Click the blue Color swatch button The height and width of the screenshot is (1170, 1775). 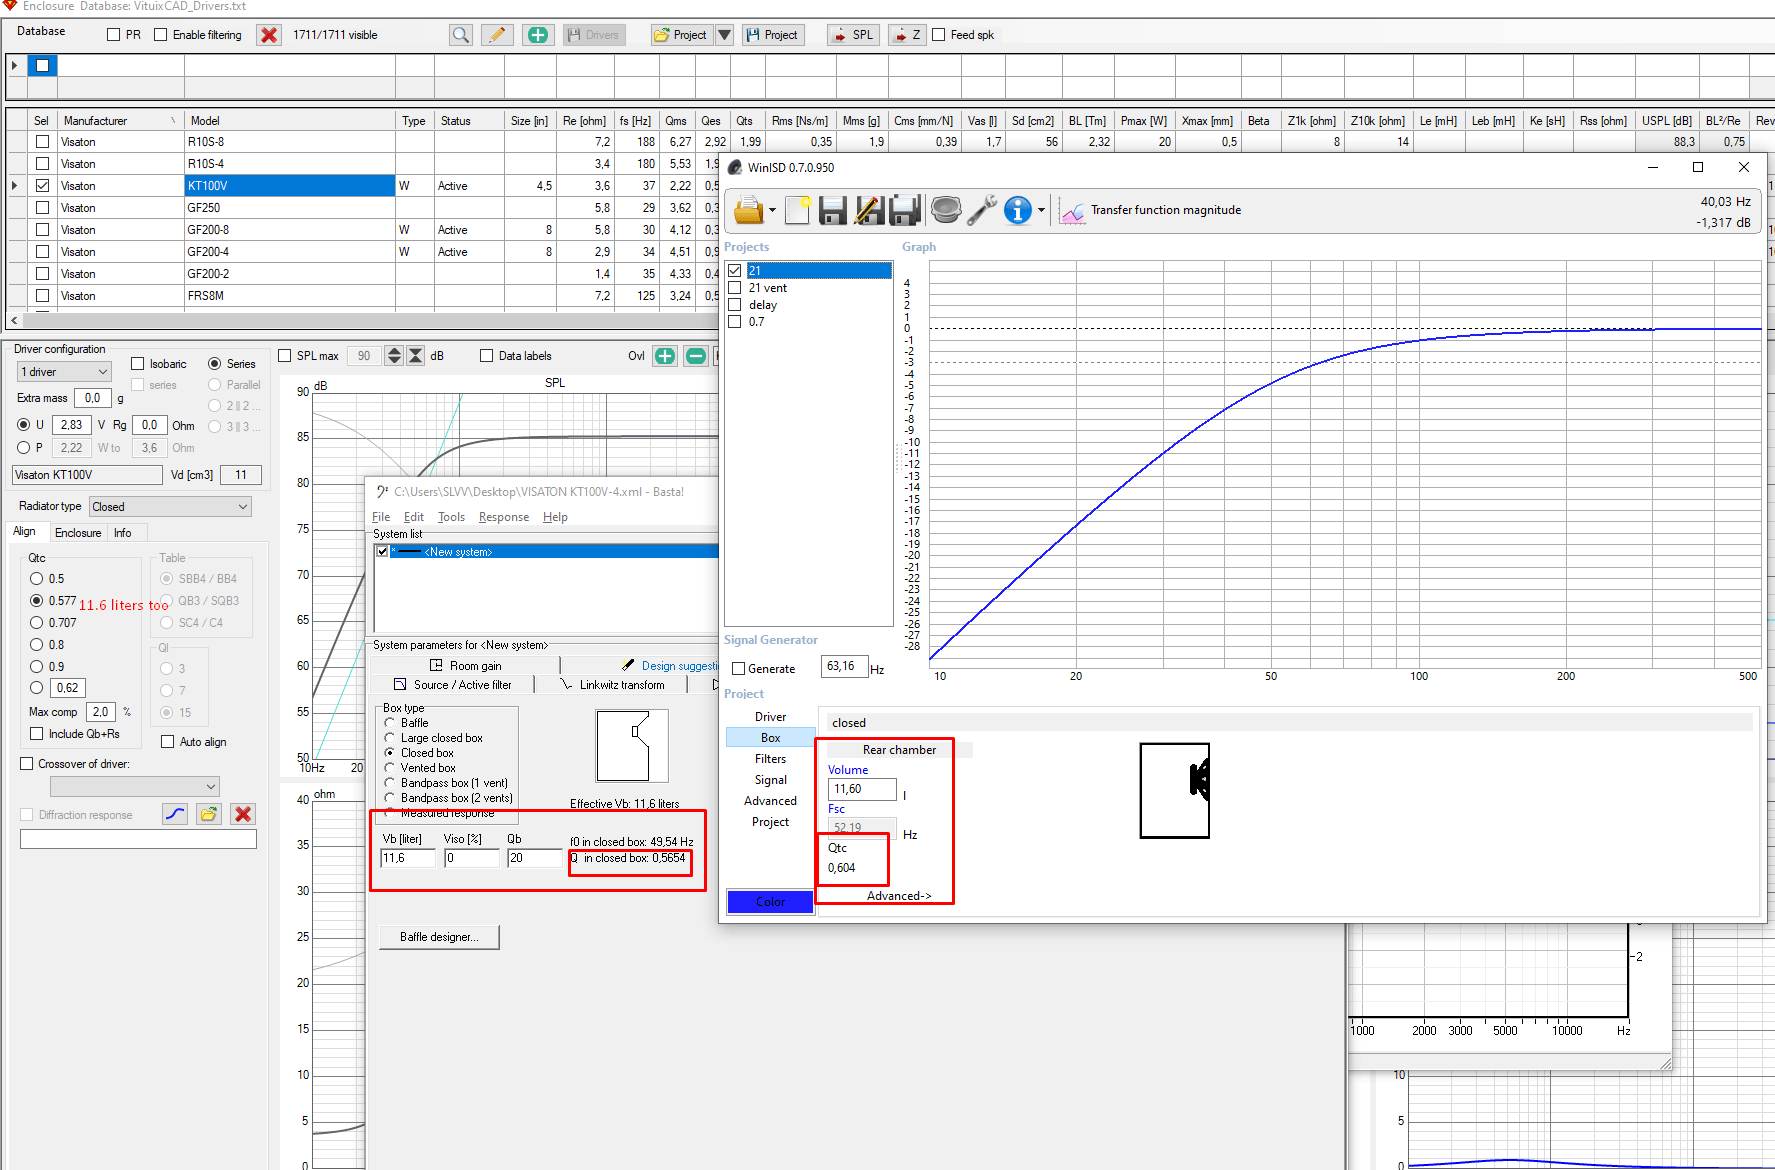770,902
